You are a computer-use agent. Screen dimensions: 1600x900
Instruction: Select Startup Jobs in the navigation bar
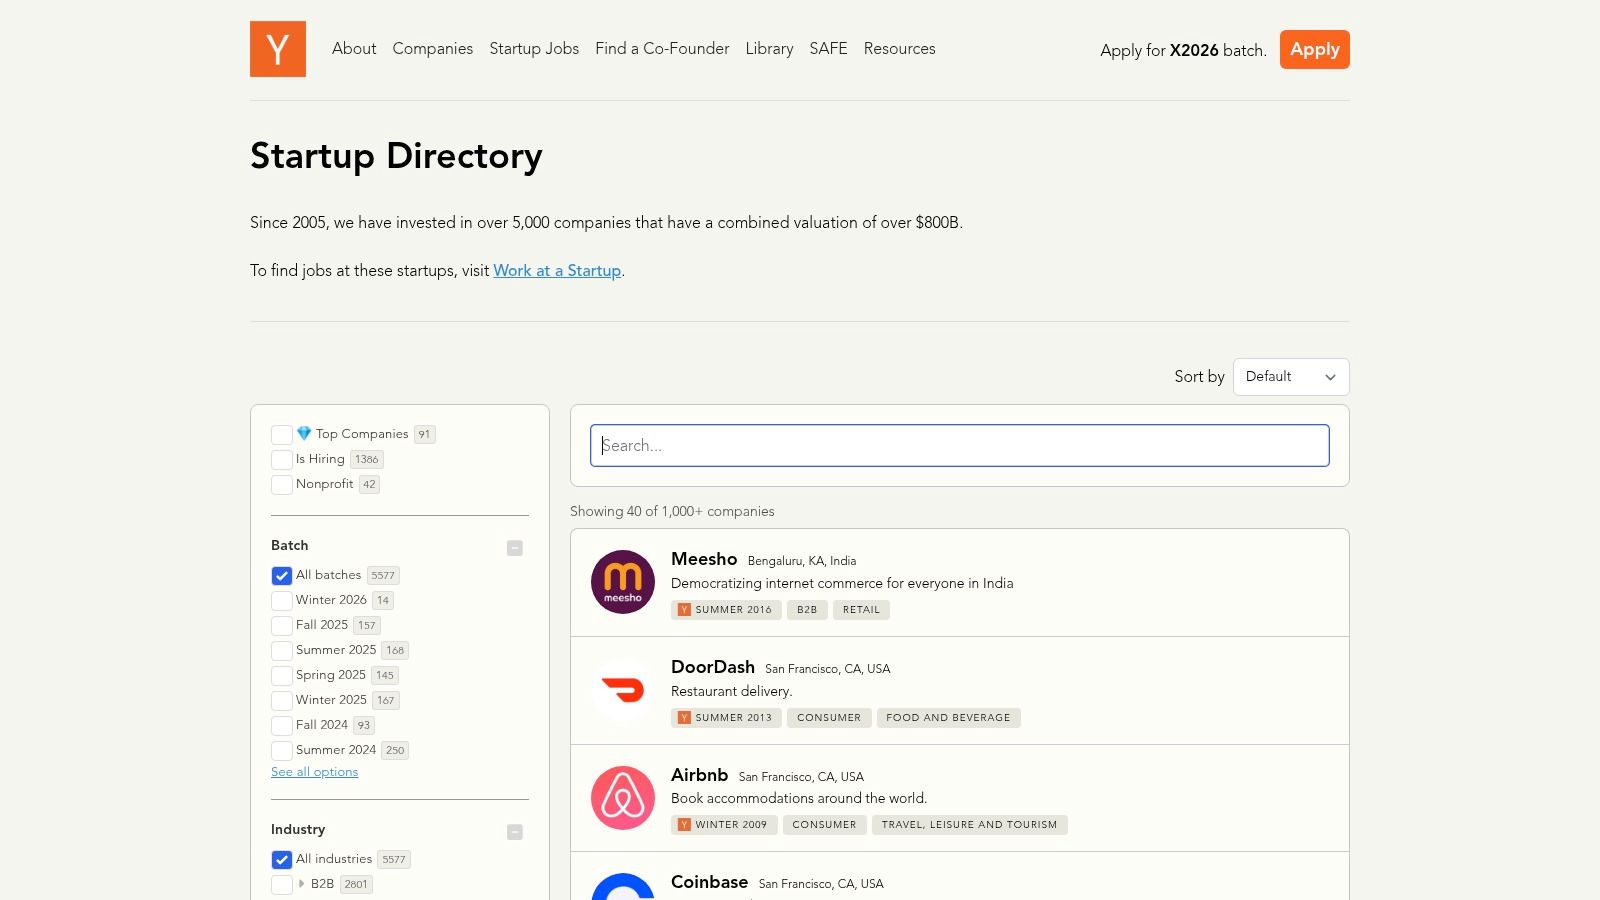pyautogui.click(x=534, y=48)
